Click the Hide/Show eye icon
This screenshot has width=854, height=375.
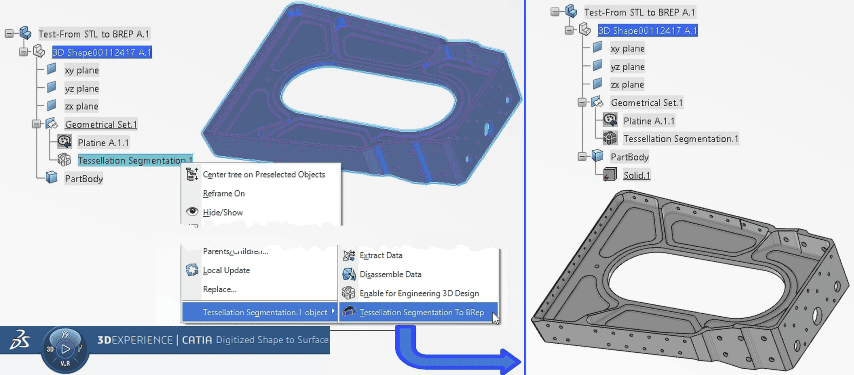pos(192,212)
